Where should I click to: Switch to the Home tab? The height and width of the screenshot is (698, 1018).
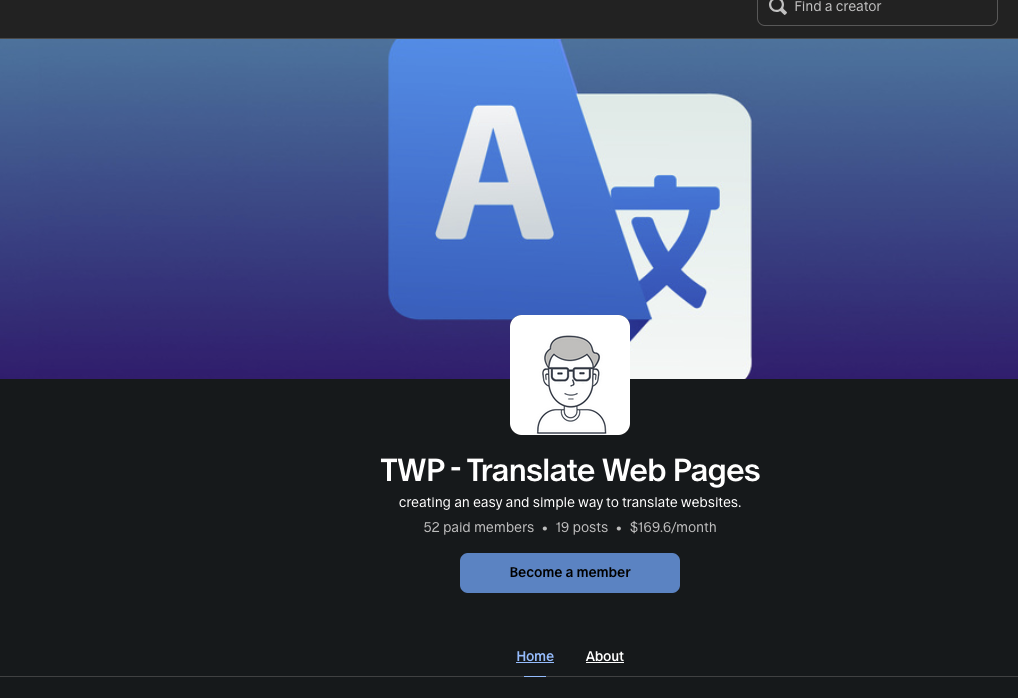click(535, 656)
